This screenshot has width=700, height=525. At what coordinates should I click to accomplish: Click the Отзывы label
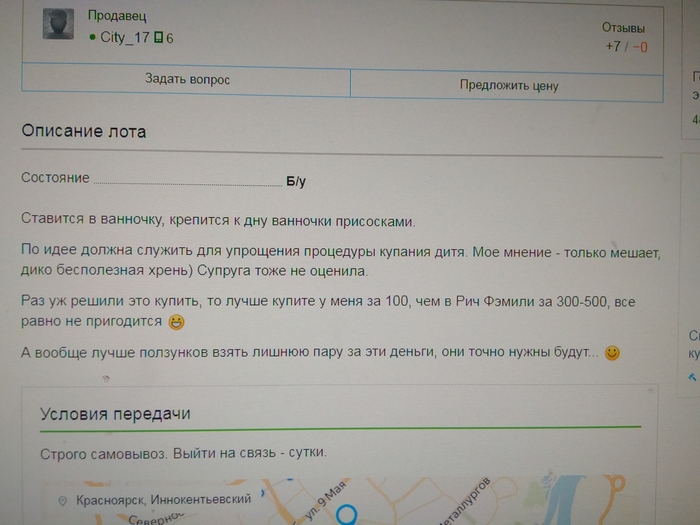tap(623, 28)
